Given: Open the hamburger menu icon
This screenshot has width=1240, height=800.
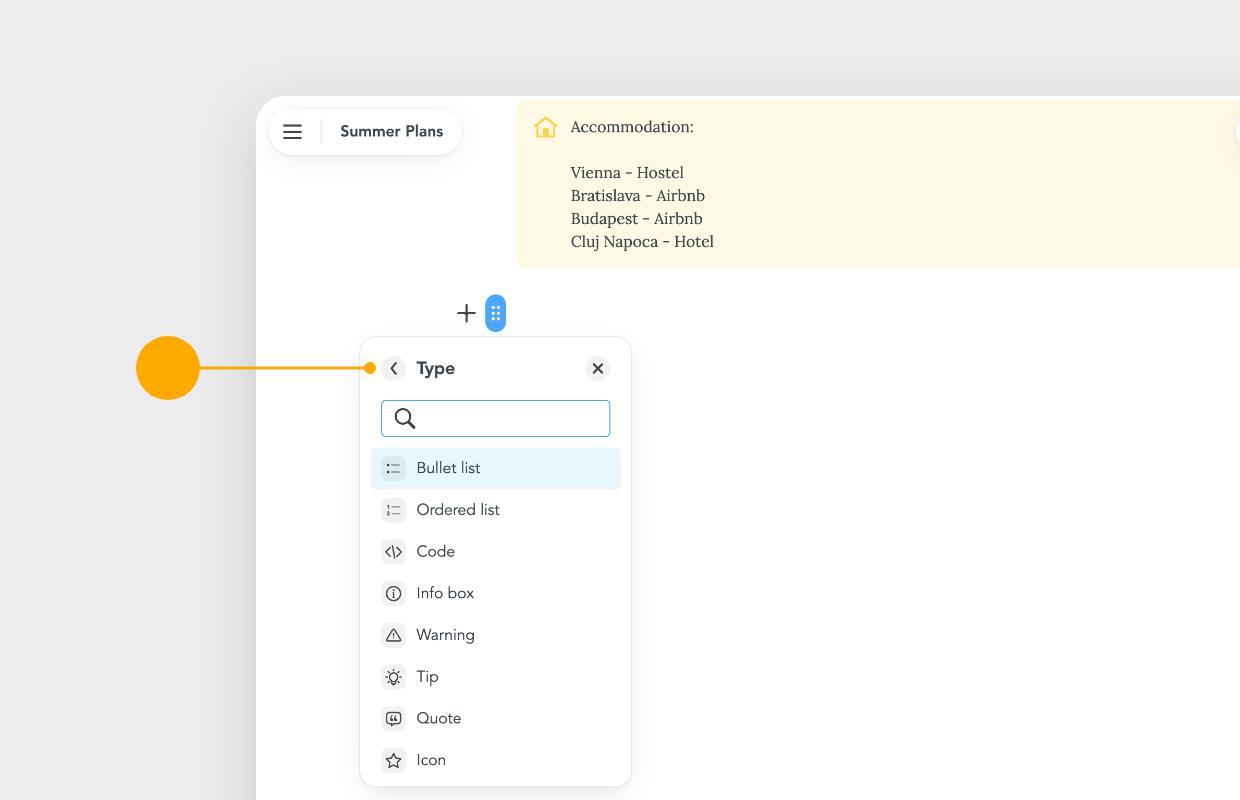Looking at the screenshot, I should [x=292, y=132].
